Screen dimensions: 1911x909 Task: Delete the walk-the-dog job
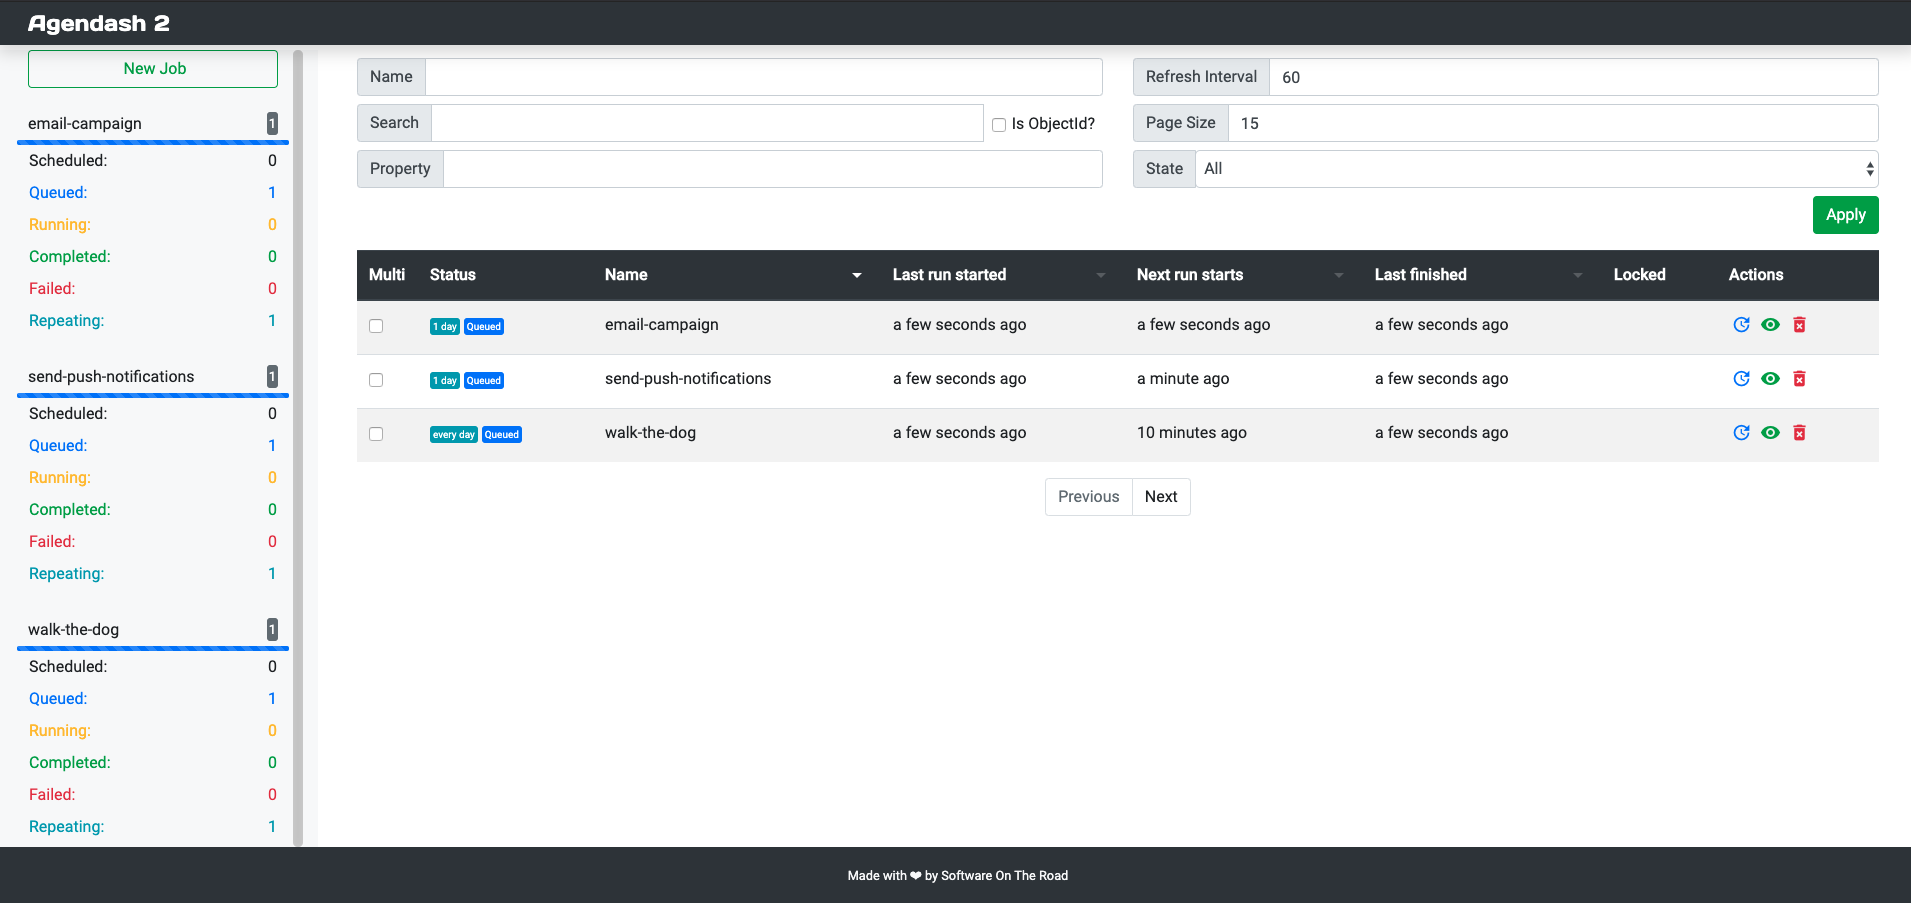click(1799, 432)
